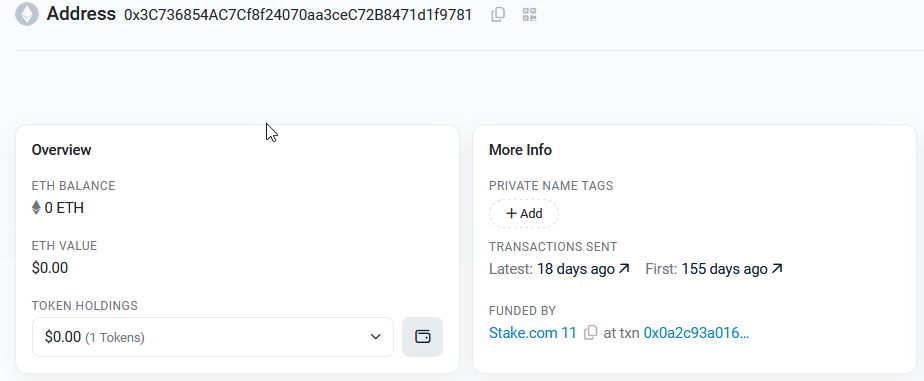This screenshot has height=381, width=924.
Task: View first sent transaction, 155 days ago
Action: [x=725, y=269]
